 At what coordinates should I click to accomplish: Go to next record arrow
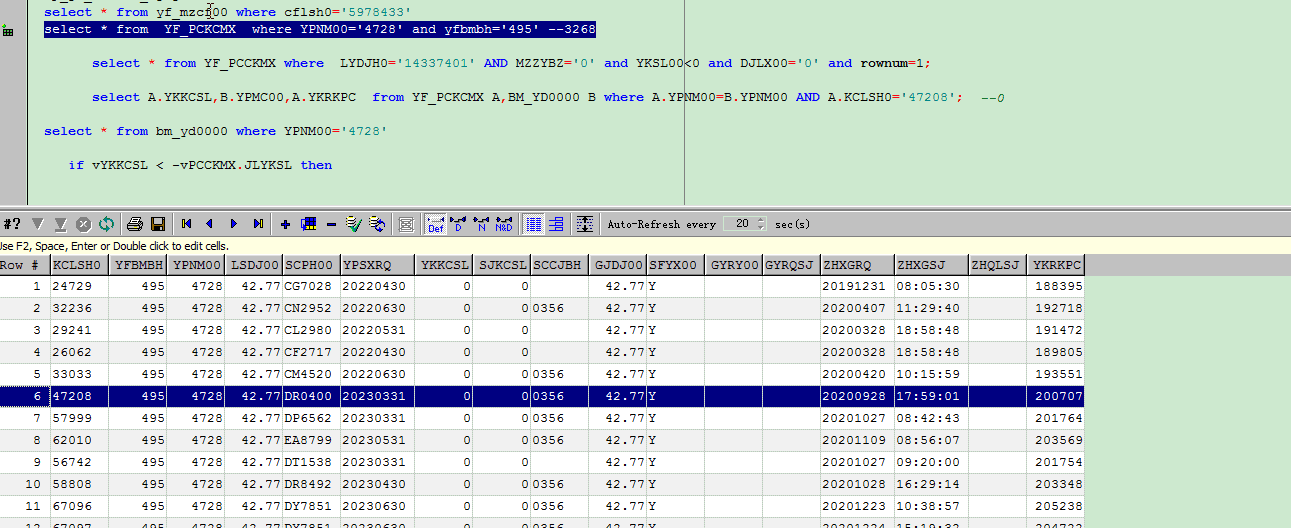[234, 224]
